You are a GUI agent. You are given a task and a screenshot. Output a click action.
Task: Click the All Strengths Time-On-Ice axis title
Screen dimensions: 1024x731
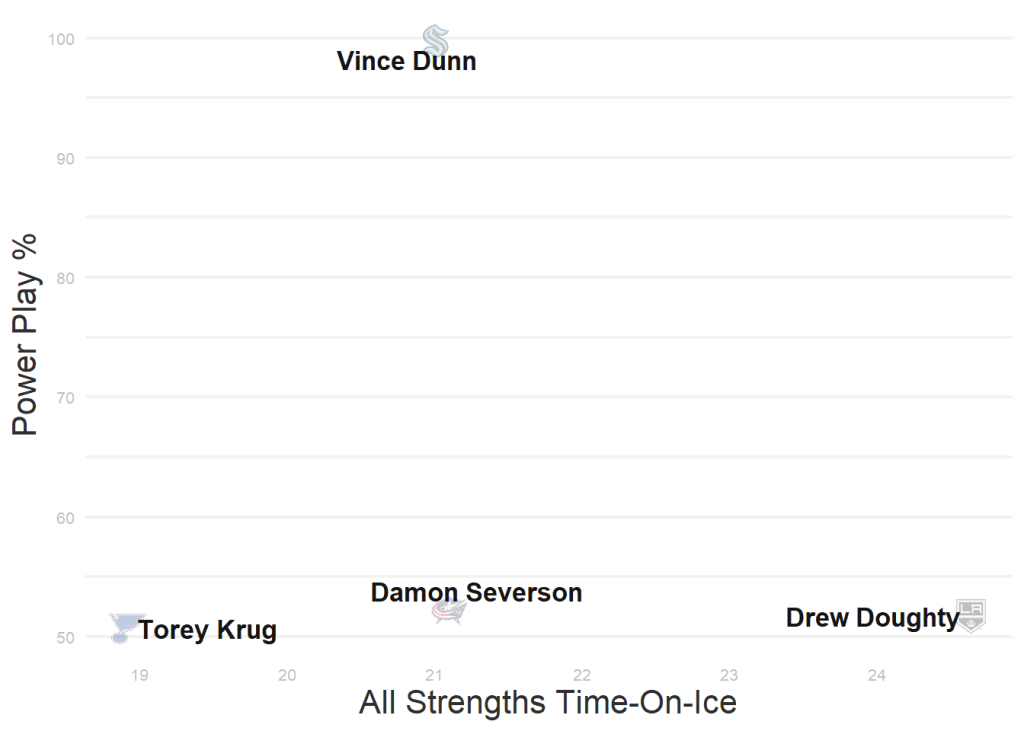(x=547, y=703)
